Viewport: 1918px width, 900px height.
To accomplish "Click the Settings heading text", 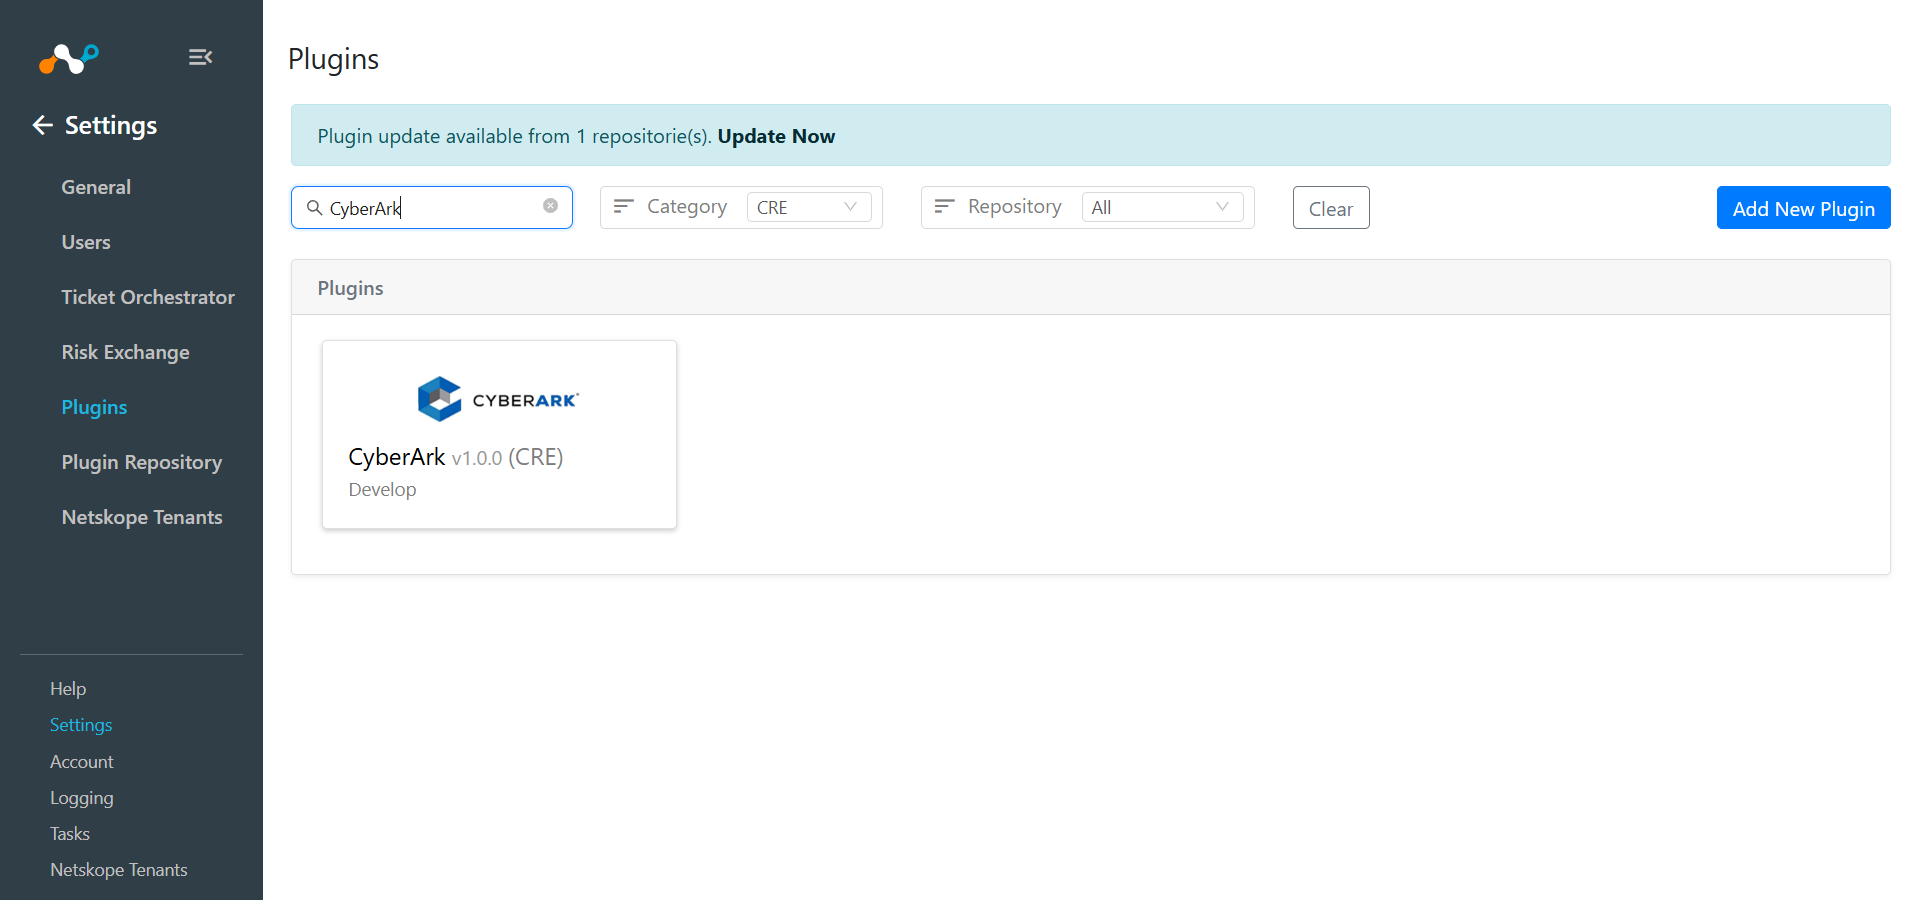I will point(111,125).
